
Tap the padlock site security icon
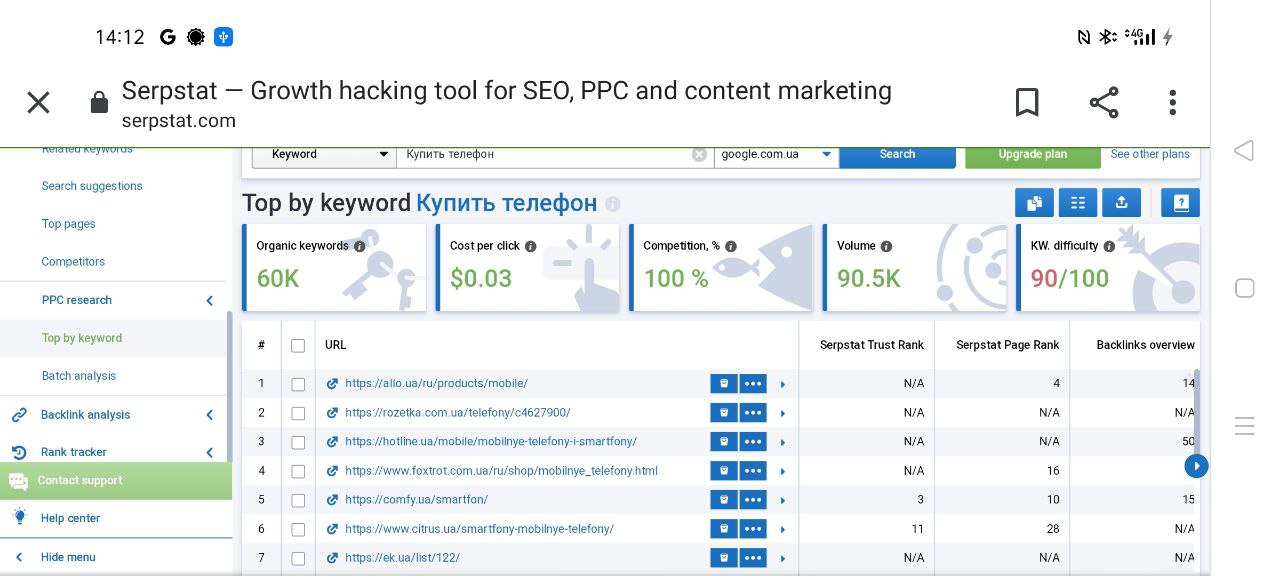[98, 102]
